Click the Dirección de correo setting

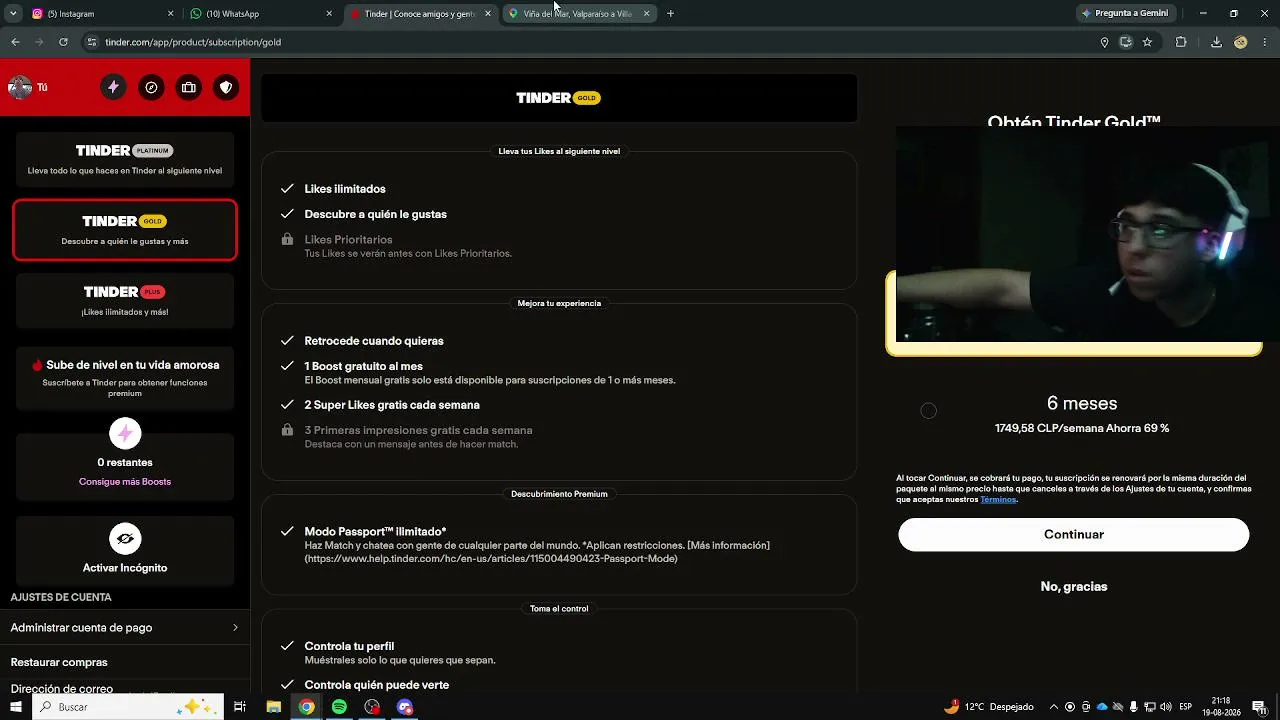point(62,688)
